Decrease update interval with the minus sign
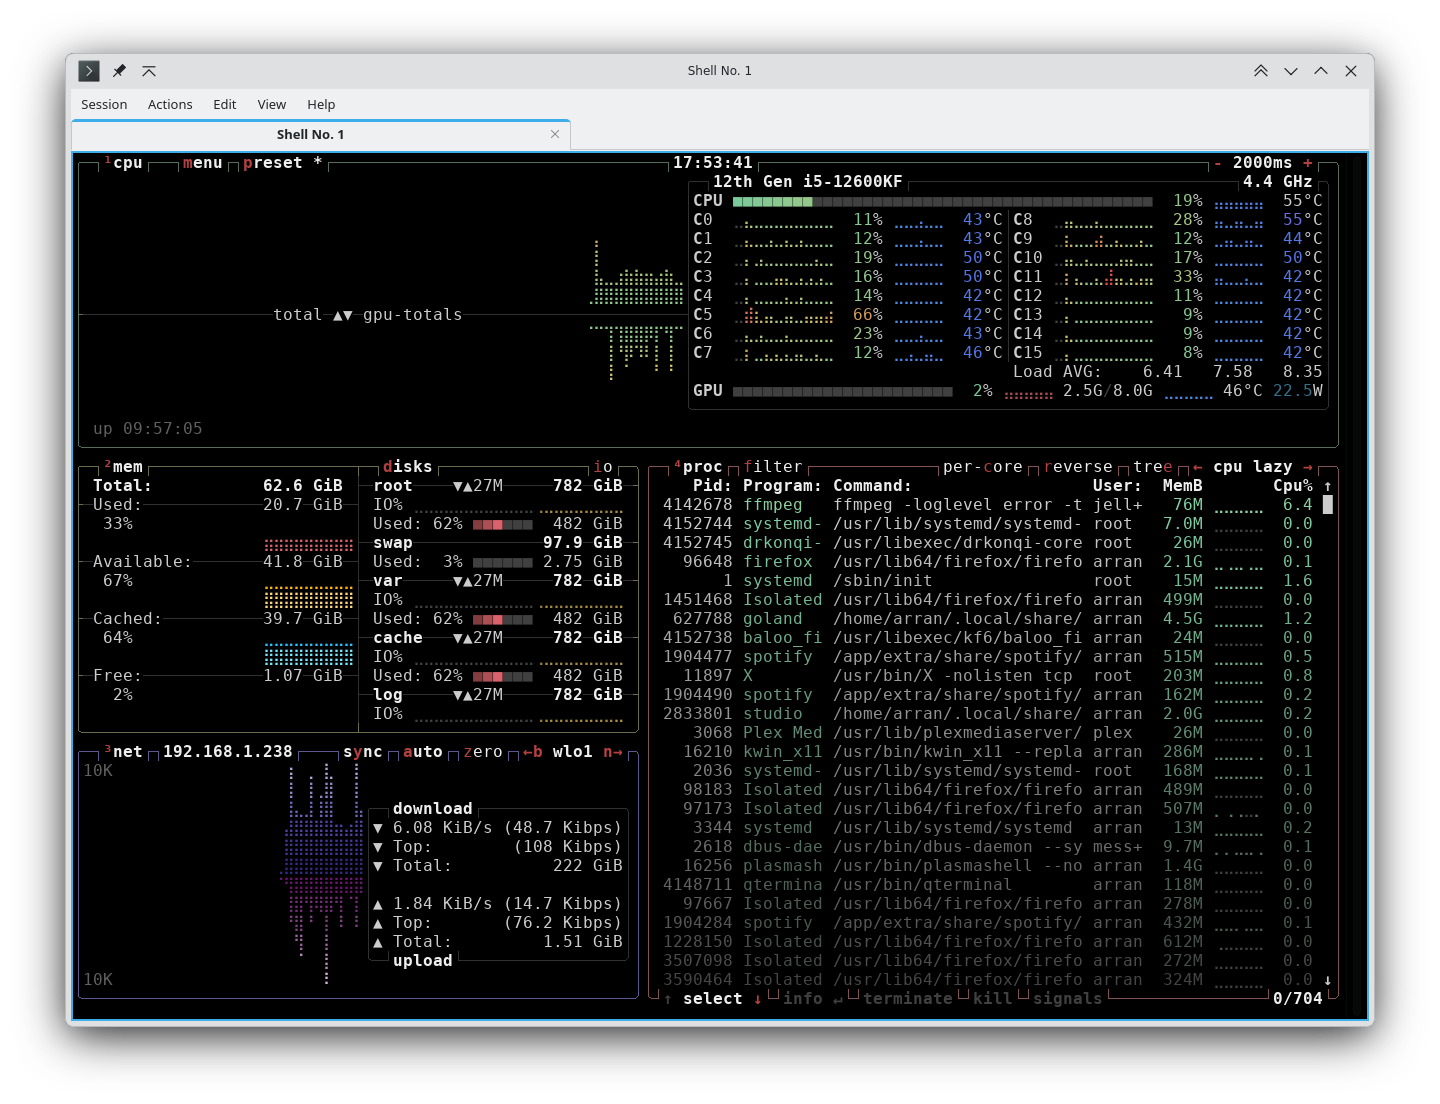This screenshot has height=1104, width=1440. tap(1218, 163)
